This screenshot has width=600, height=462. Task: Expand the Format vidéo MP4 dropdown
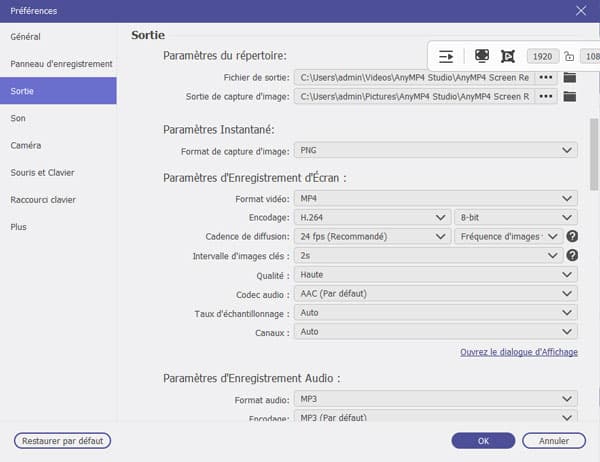coord(436,198)
